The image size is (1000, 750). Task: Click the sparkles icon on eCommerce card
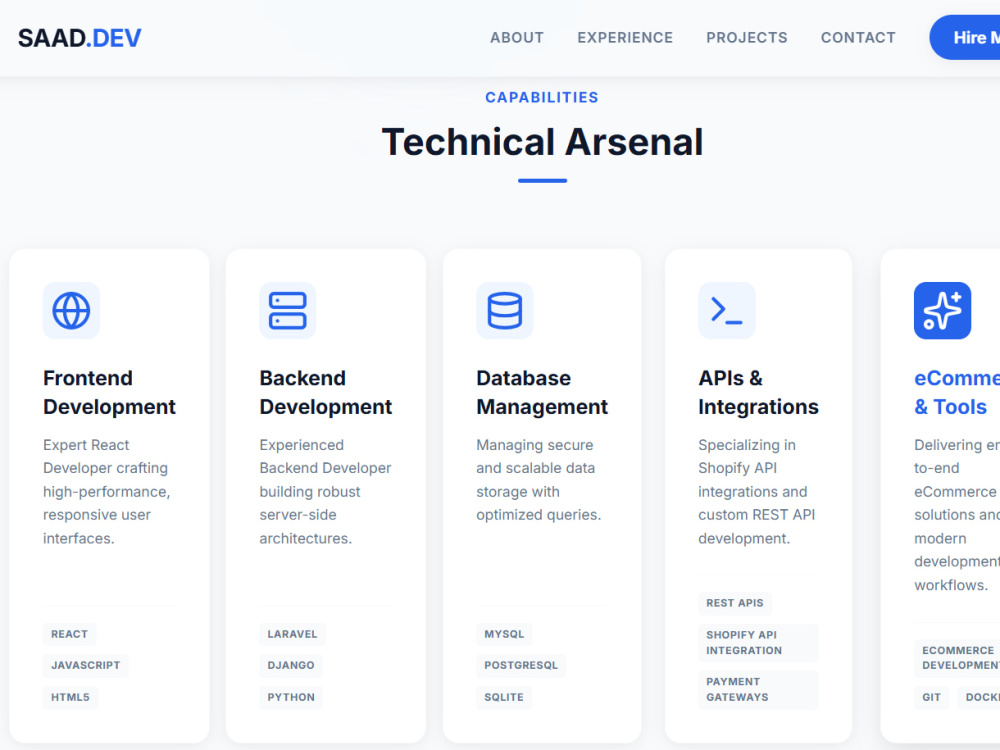(942, 311)
